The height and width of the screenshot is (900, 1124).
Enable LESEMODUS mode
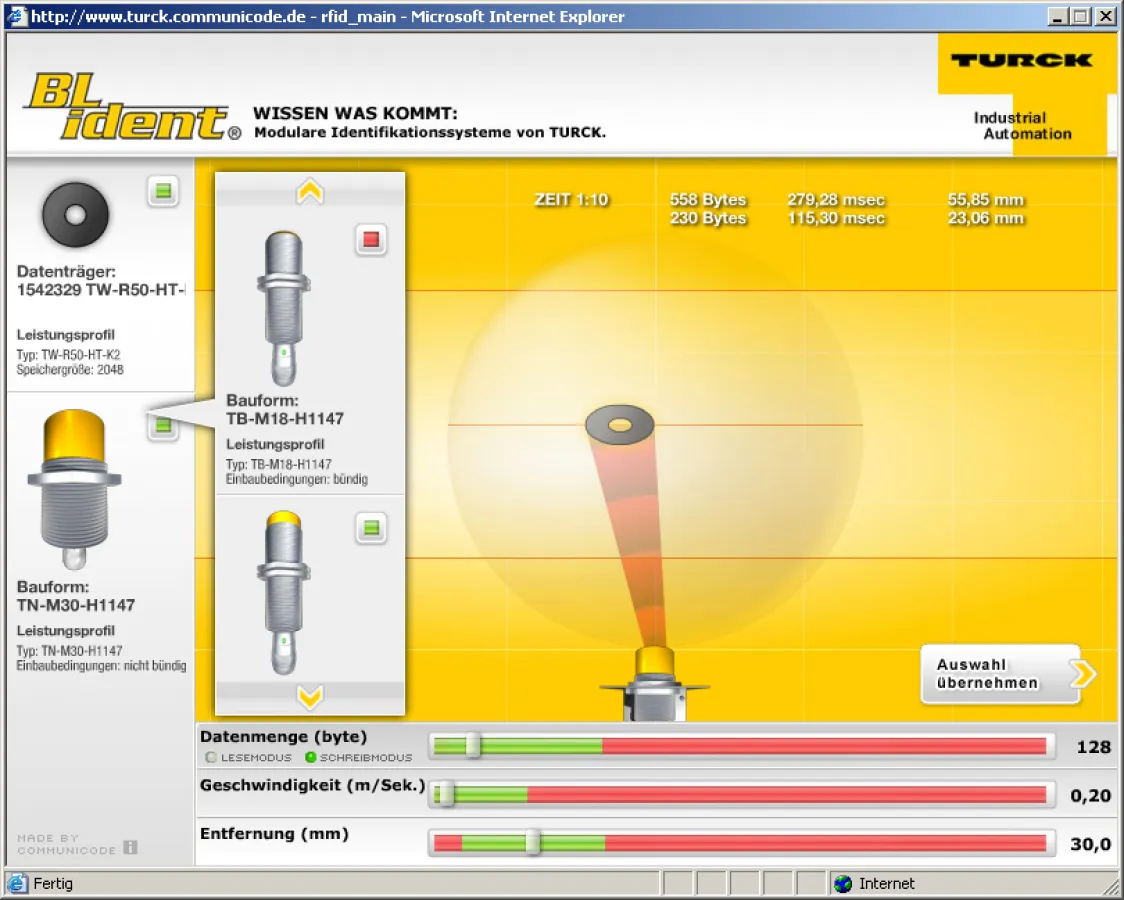coord(211,757)
